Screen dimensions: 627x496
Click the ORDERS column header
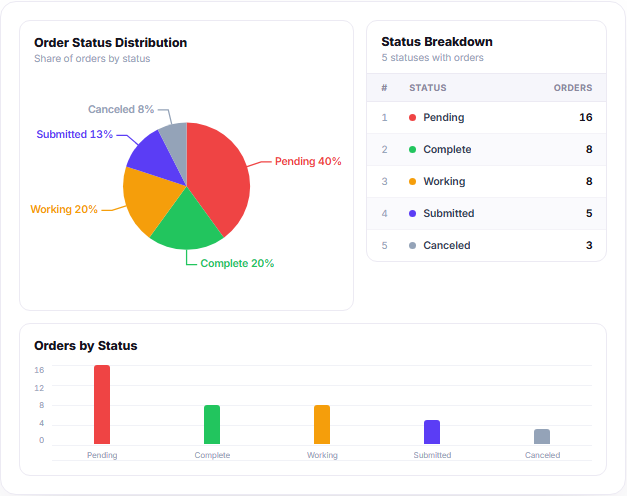[x=573, y=88]
